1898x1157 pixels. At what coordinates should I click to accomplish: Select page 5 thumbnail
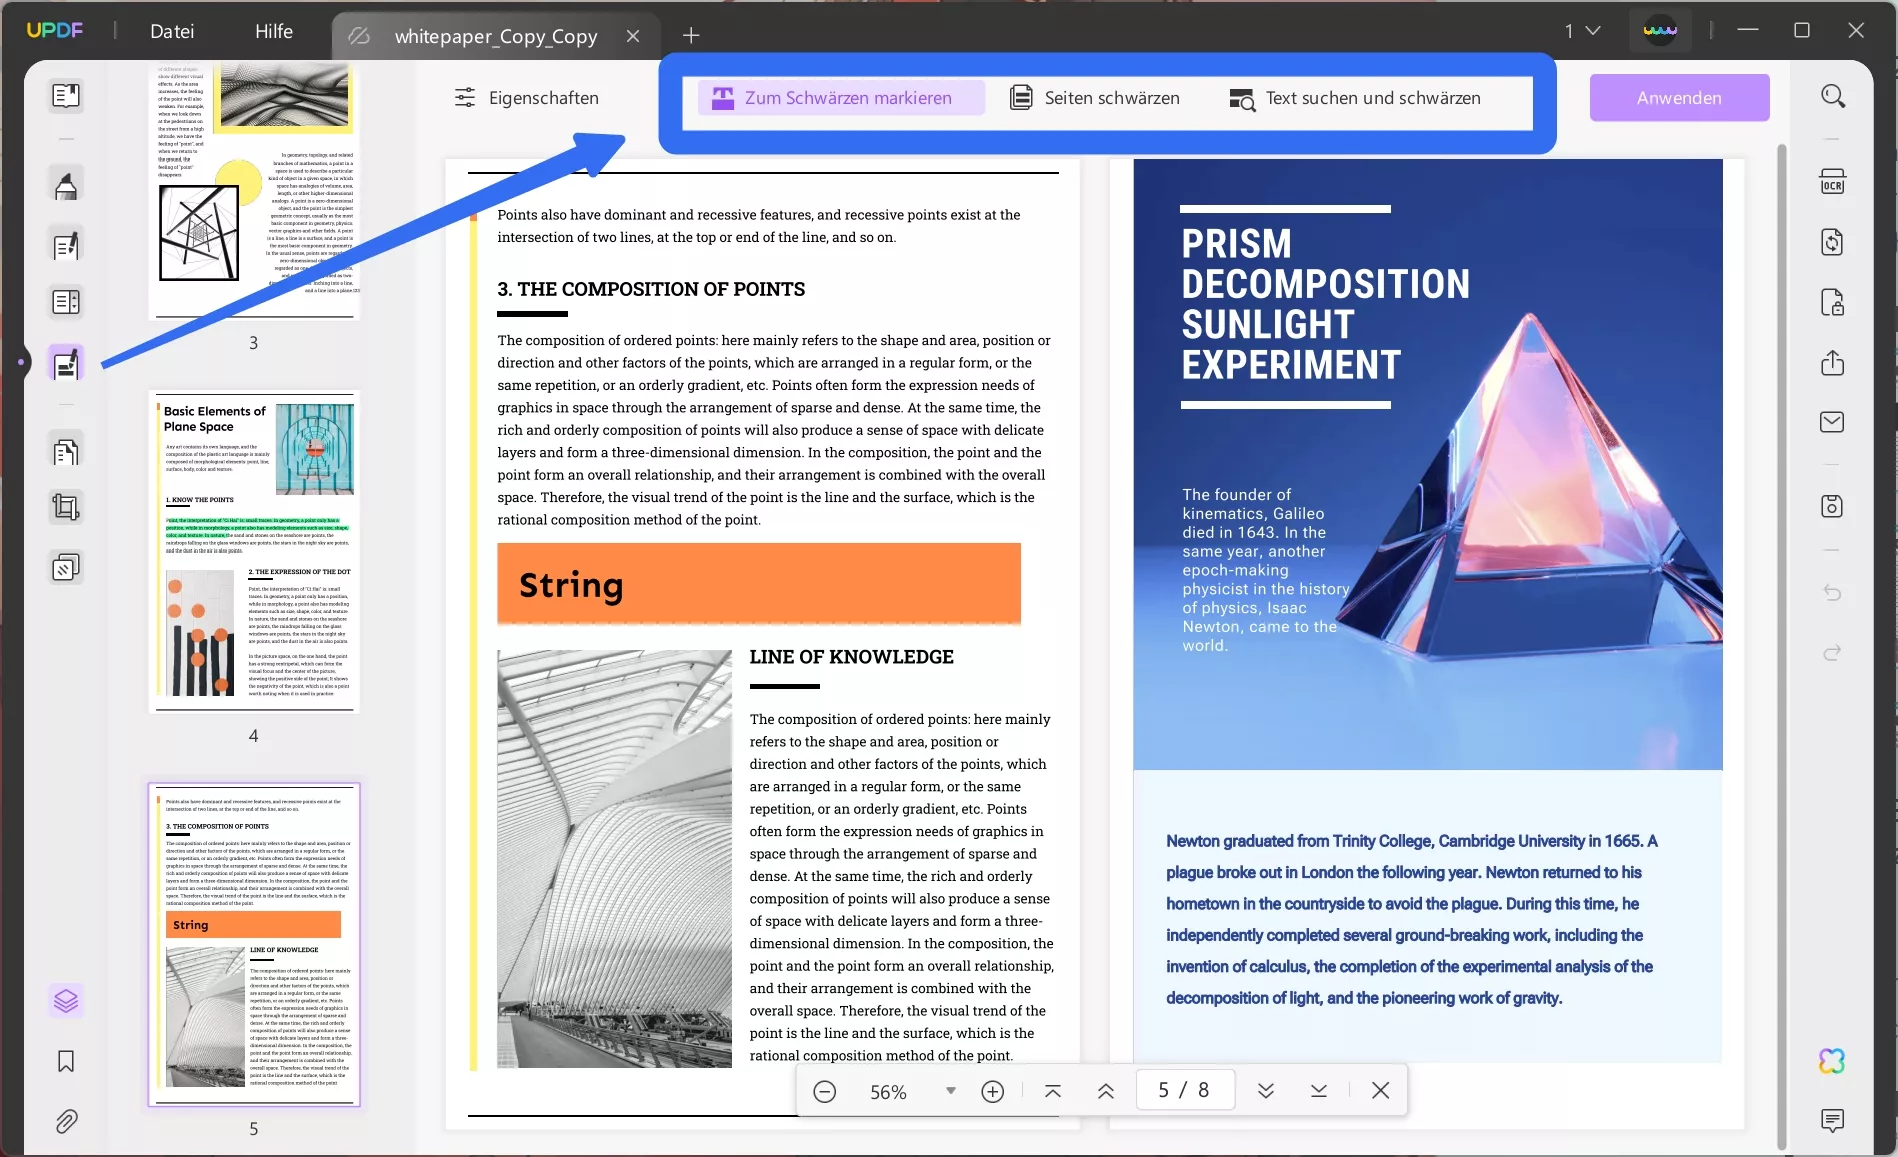click(254, 945)
